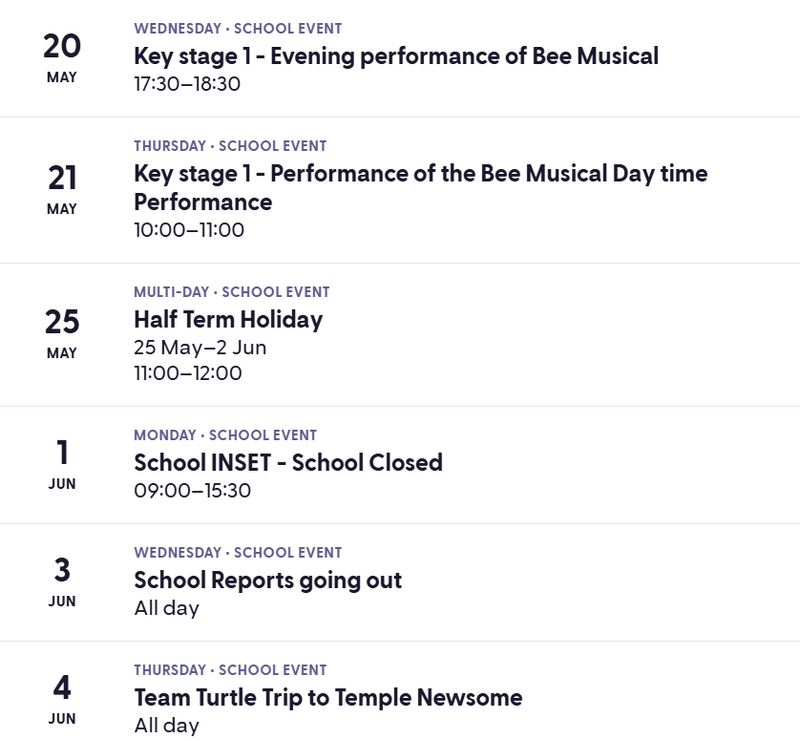800x741 pixels.
Task: Open the Half Term Holiday event
Action: point(228,319)
